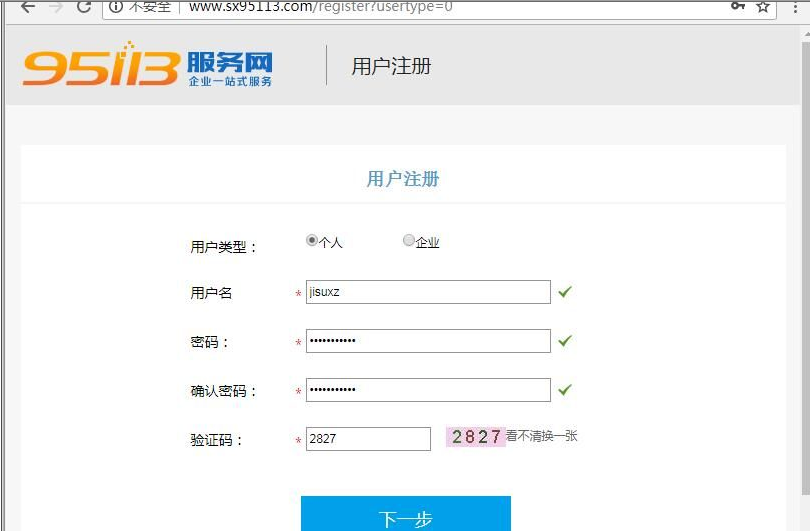Click the key icon in the address bar
This screenshot has height=531, width=810.
coord(738,6)
